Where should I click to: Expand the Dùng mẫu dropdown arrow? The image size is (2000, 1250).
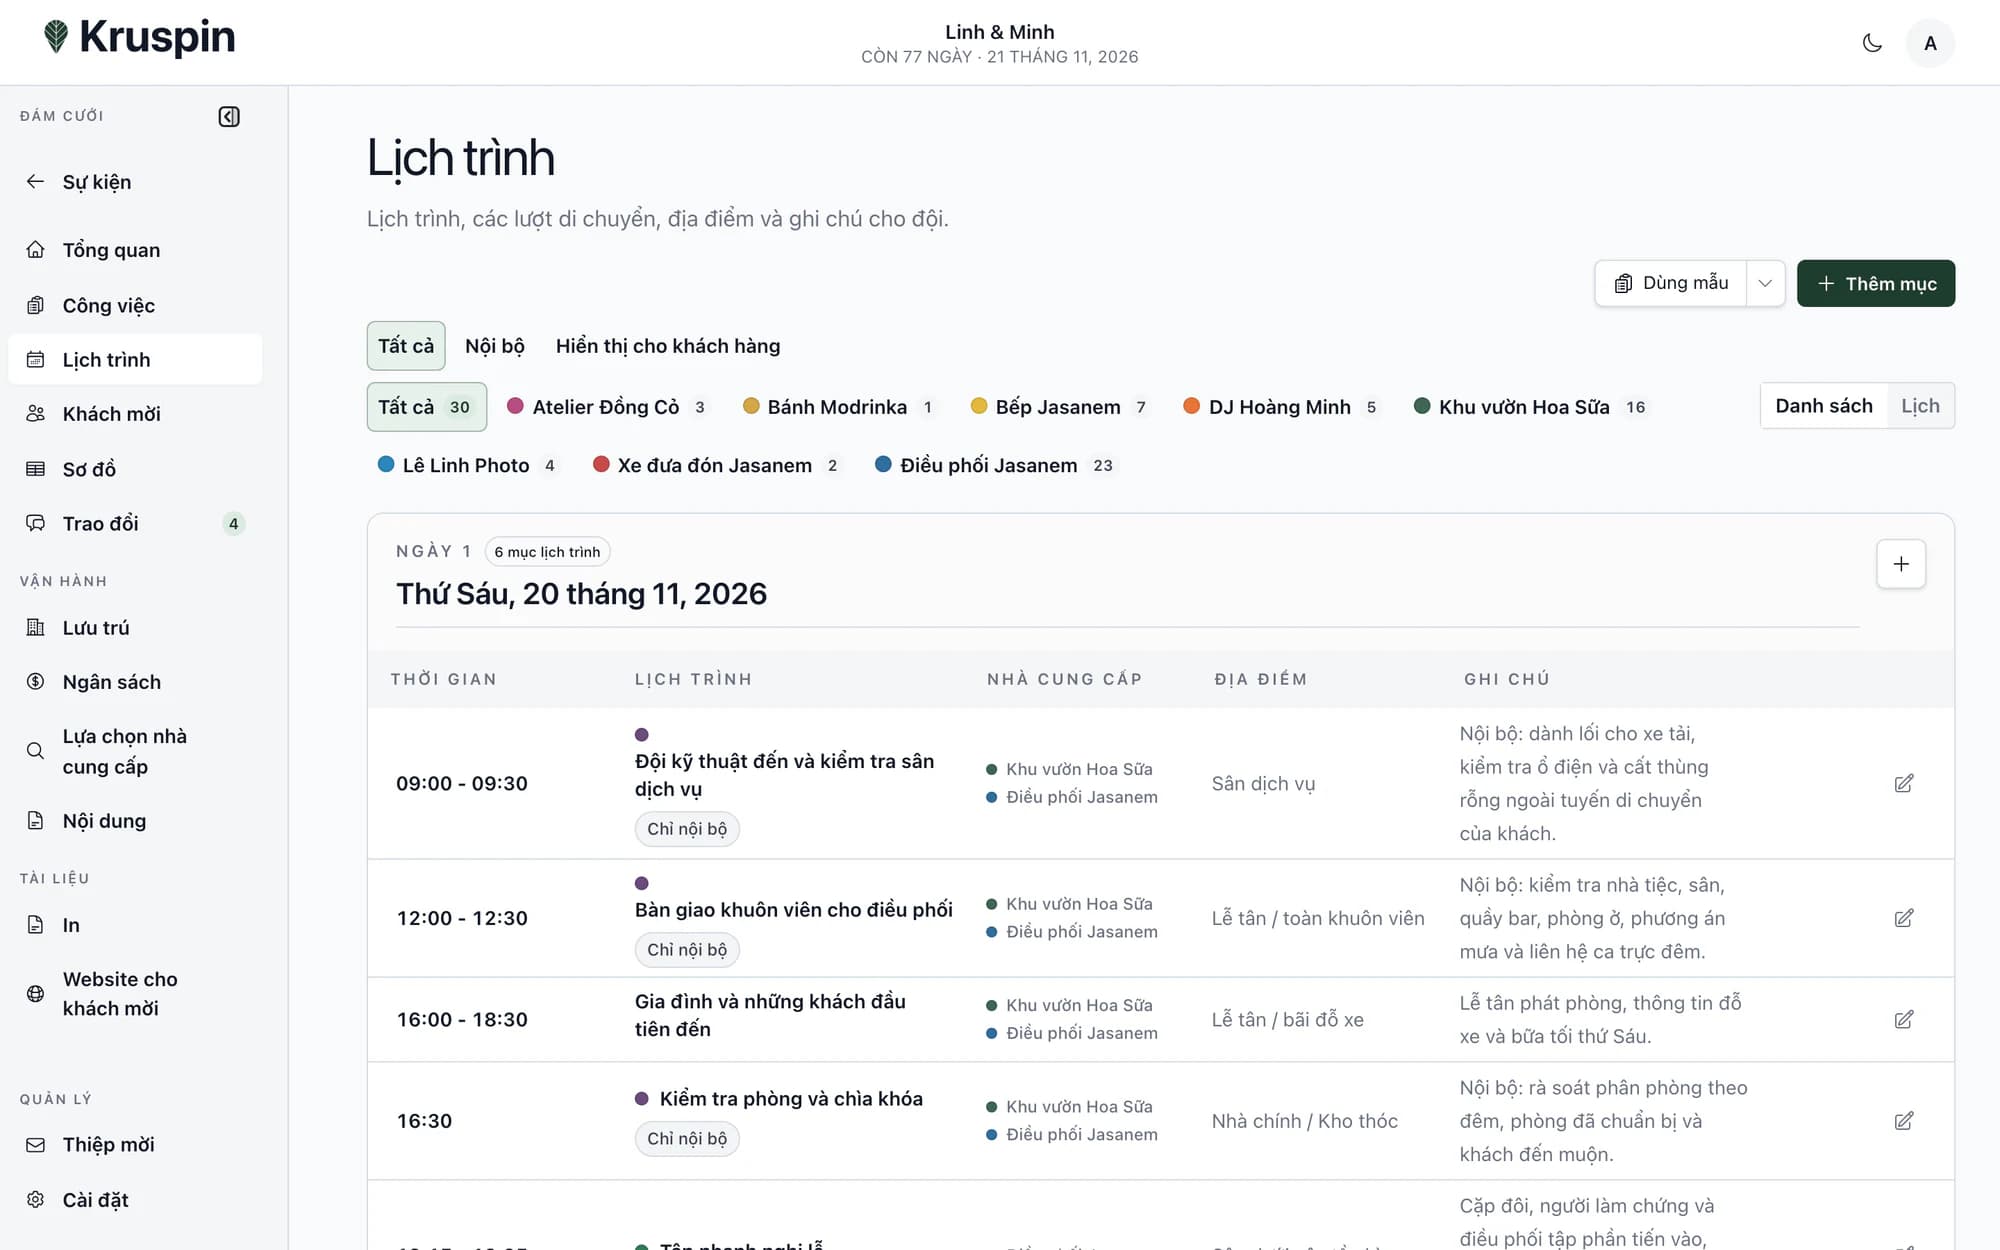click(1765, 284)
